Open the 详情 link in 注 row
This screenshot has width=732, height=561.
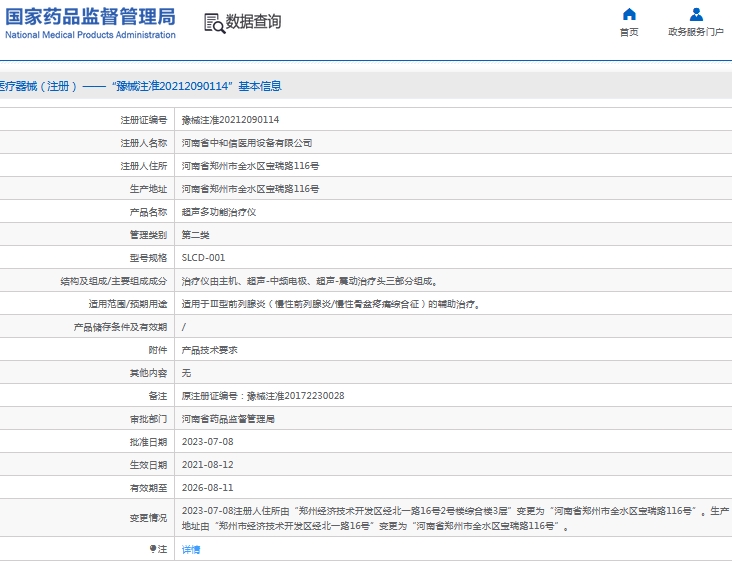coord(190,549)
